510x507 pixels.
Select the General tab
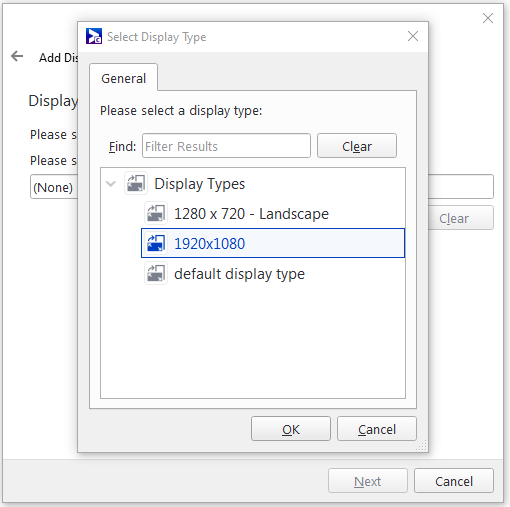[124, 78]
